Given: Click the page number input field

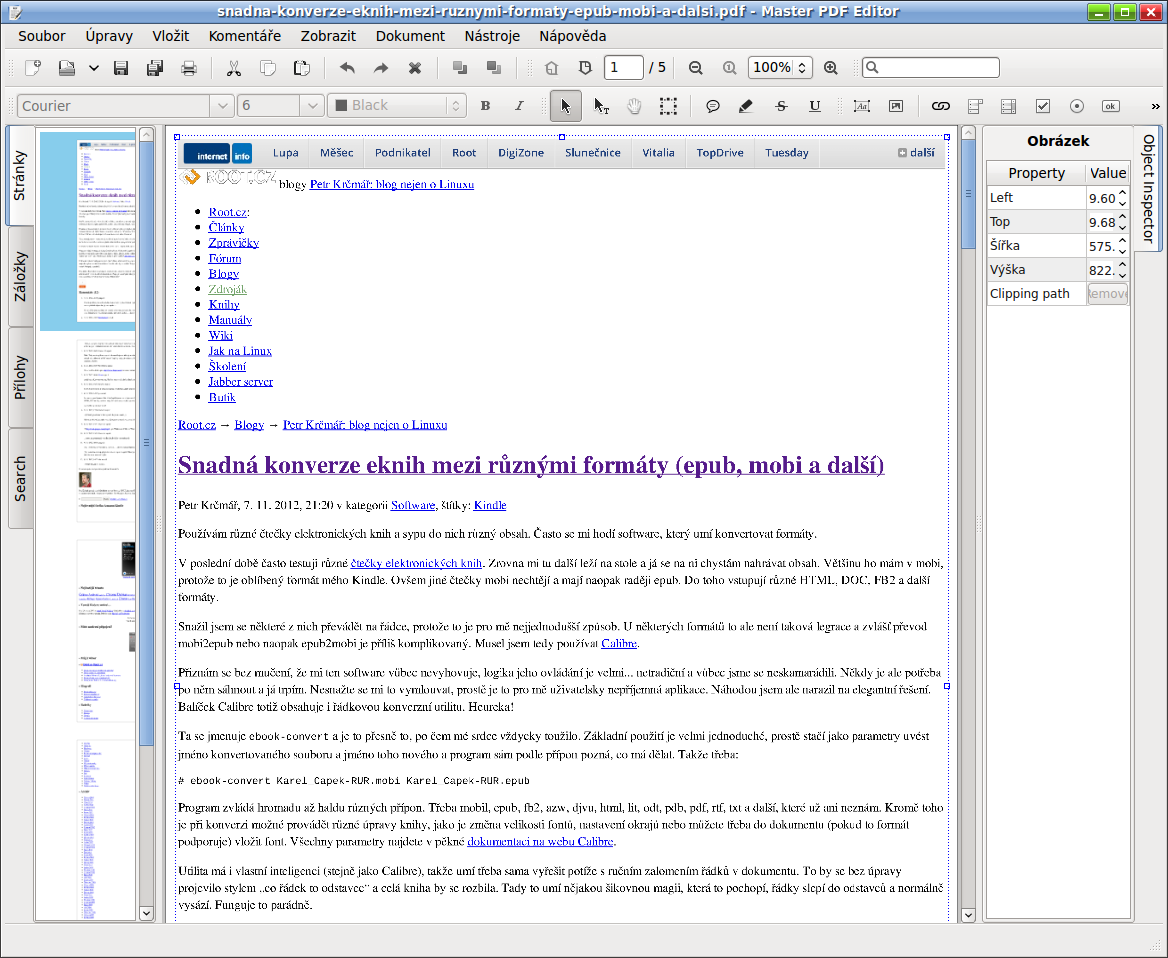Looking at the screenshot, I should pyautogui.click(x=623, y=68).
